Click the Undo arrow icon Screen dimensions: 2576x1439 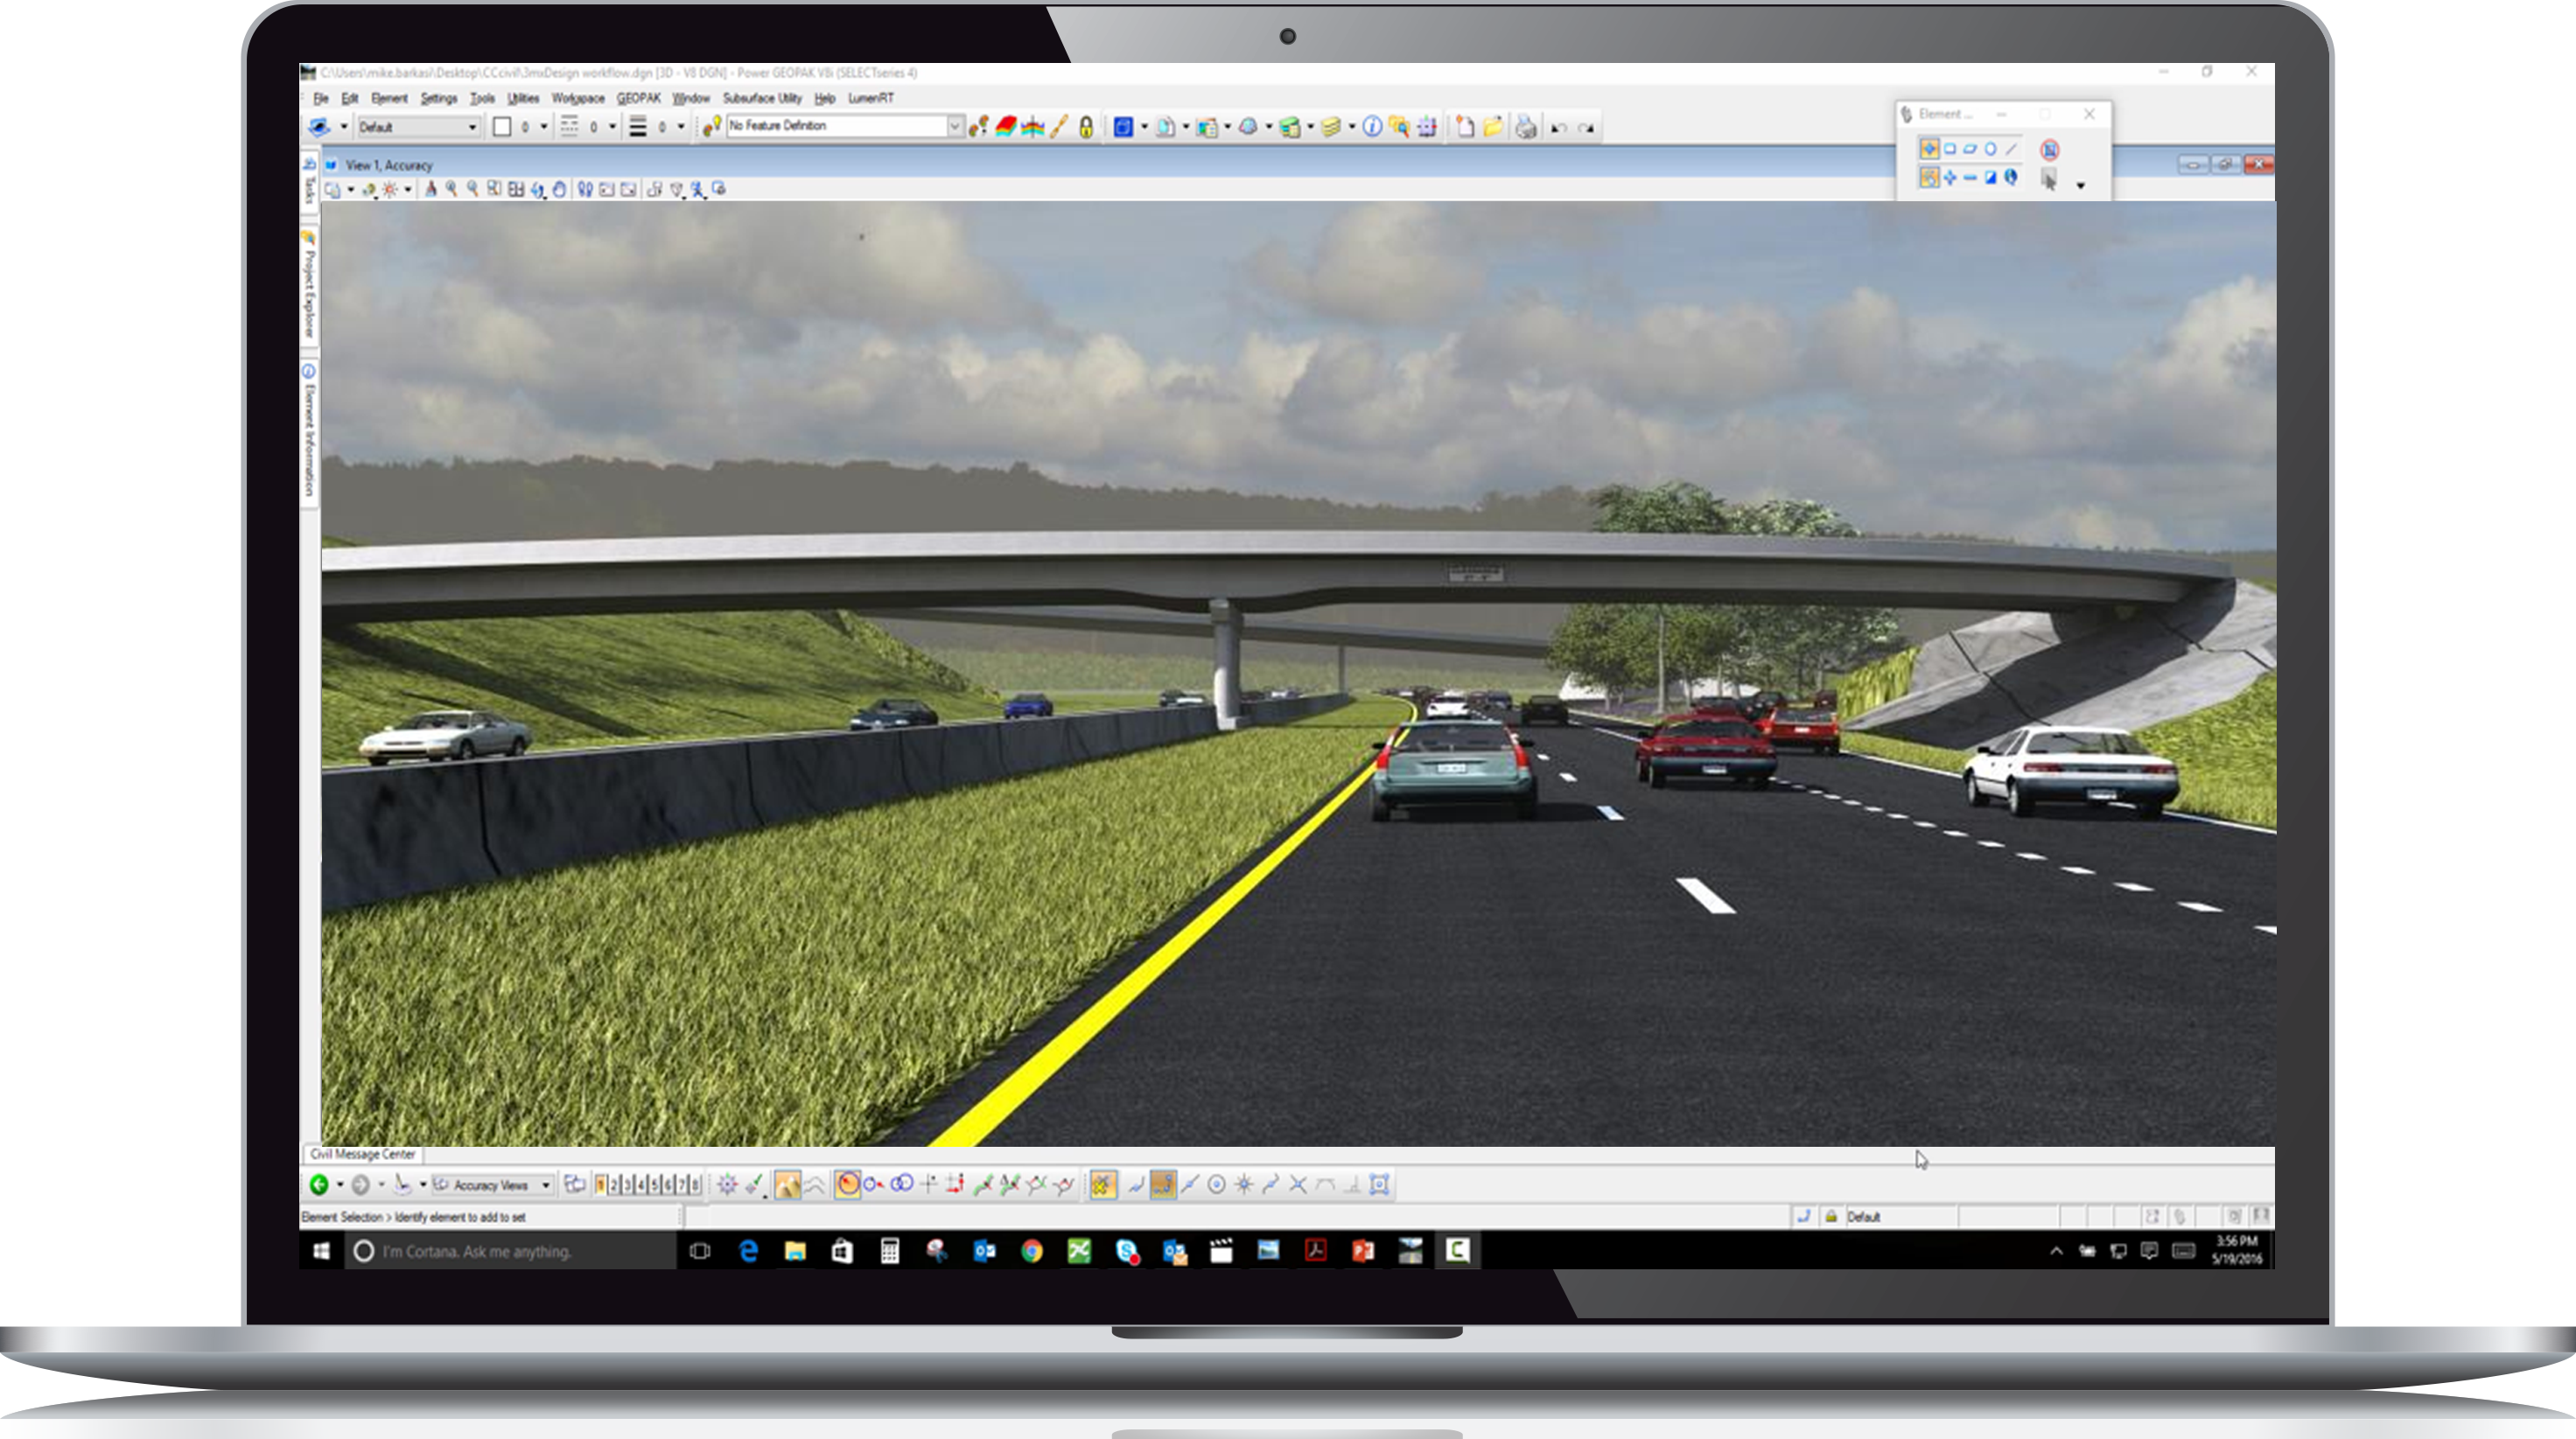(1559, 128)
